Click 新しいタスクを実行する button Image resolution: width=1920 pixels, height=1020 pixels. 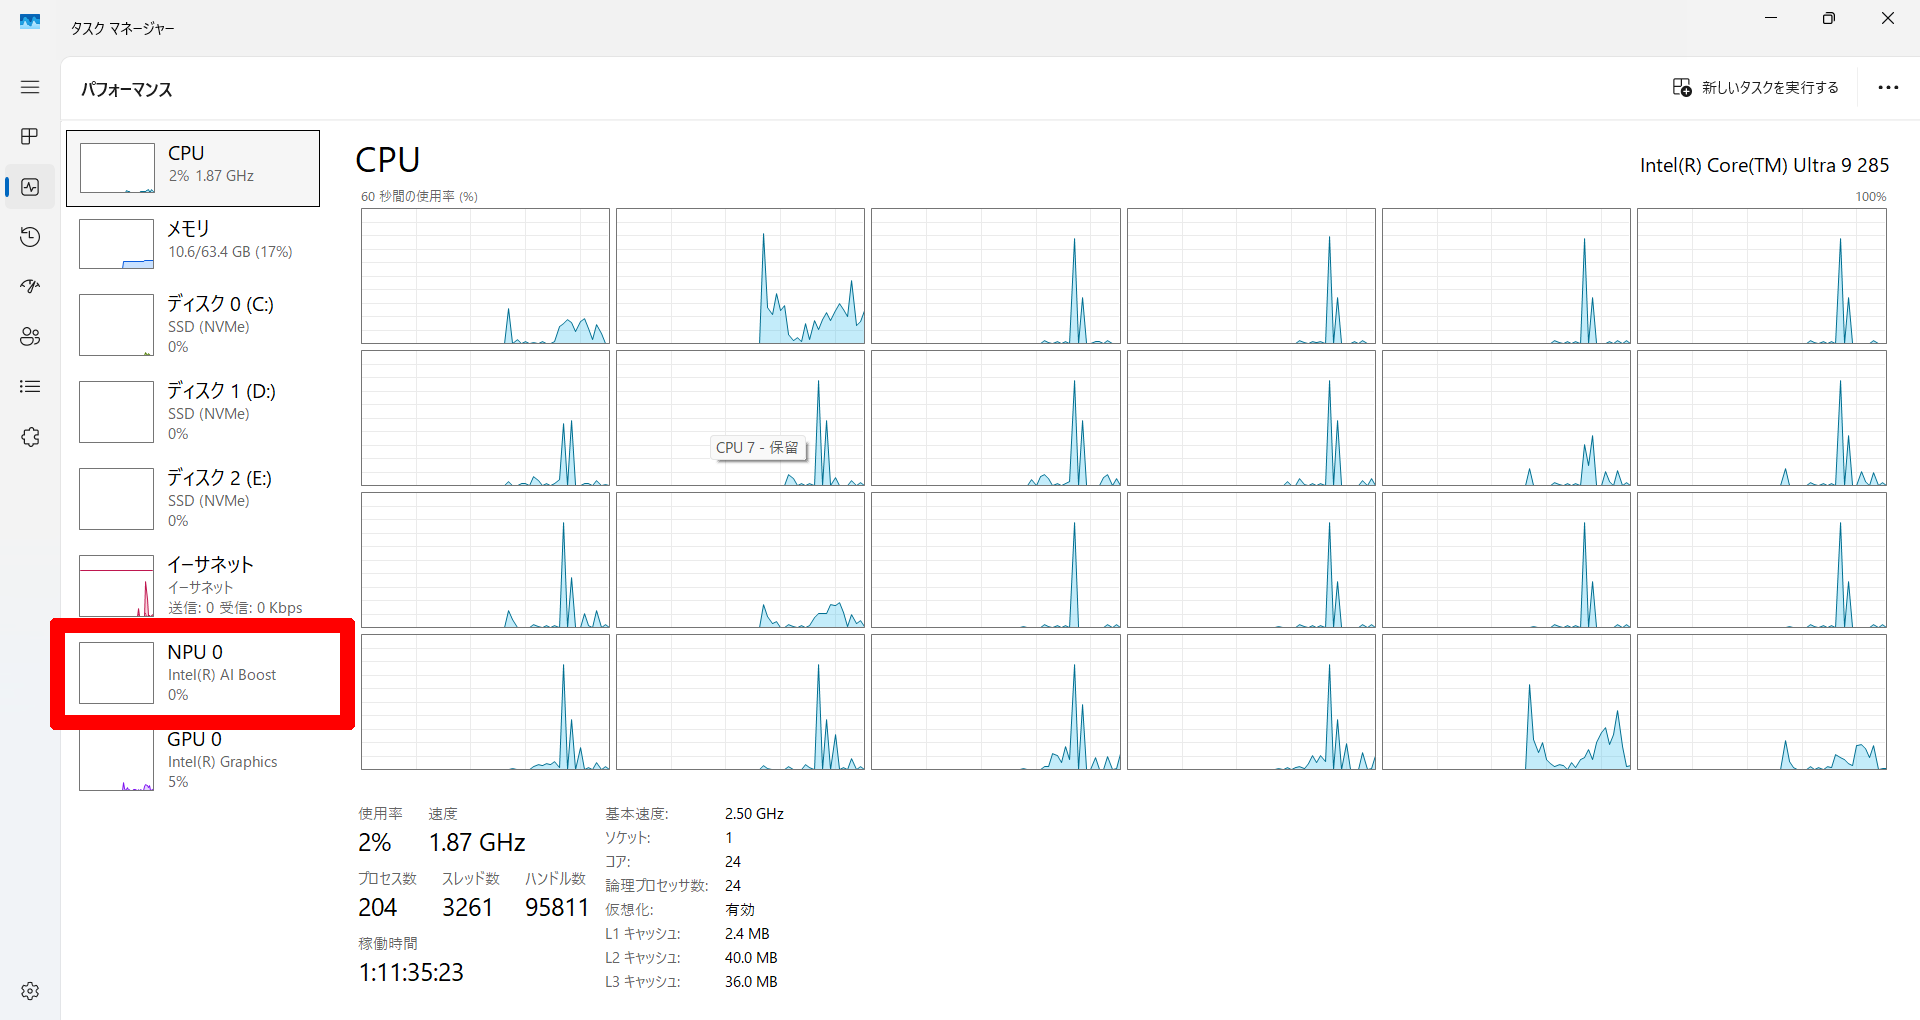[1755, 88]
